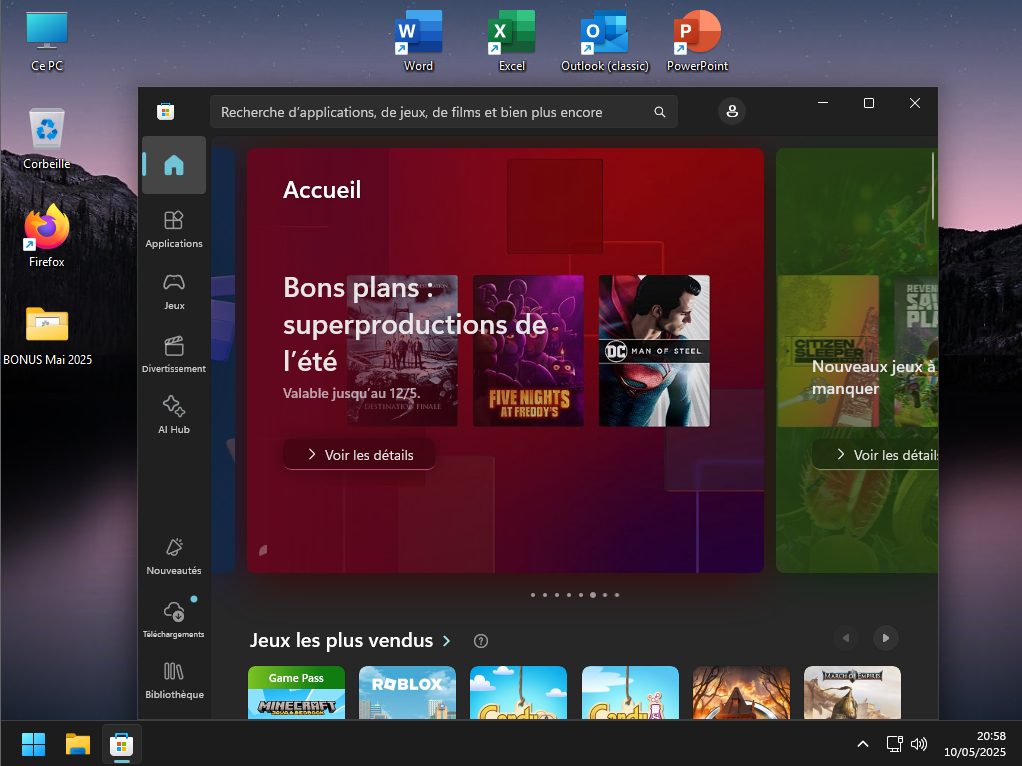Click the help icon beside Jeux les plus vendus
The height and width of the screenshot is (766, 1022).
[481, 641]
